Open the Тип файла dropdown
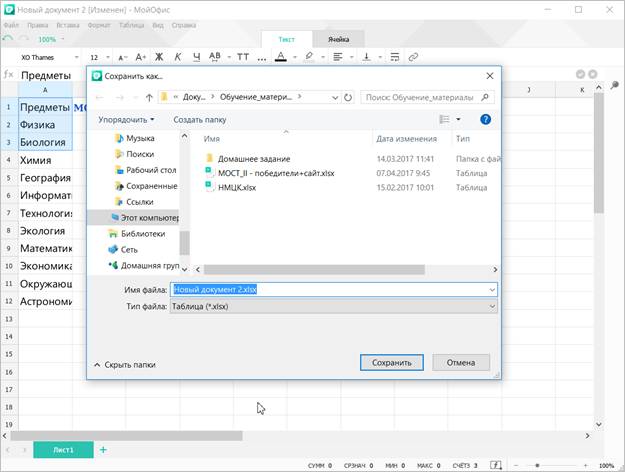The image size is (625, 472). tap(334, 307)
